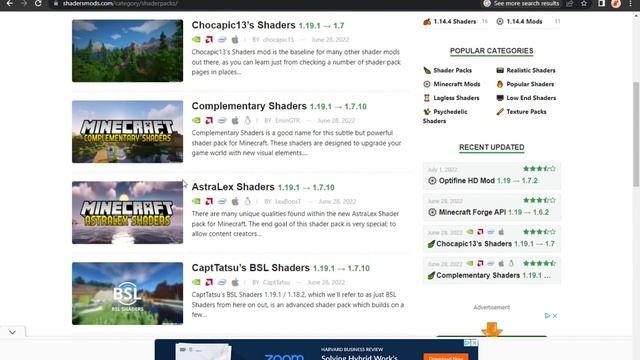Open the browser side panel icon
The width and height of the screenshot is (640, 360).
tap(601, 3)
